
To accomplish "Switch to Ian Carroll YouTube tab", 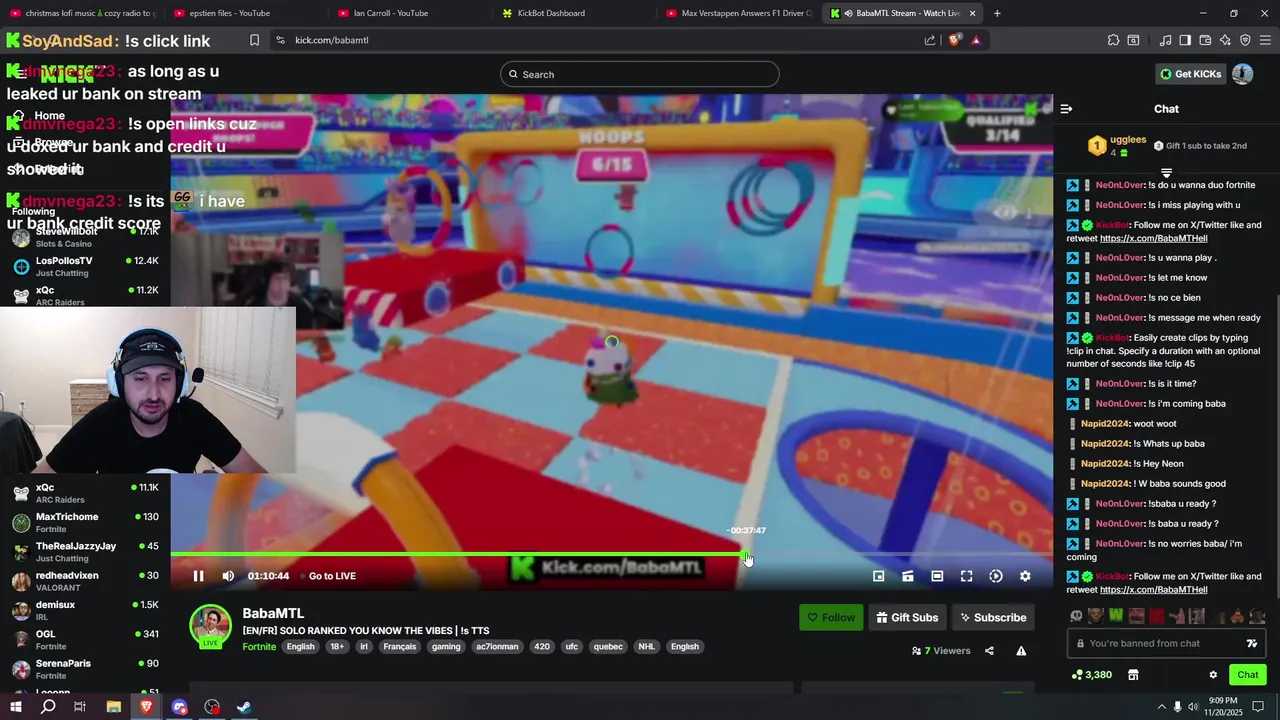I will tap(410, 13).
